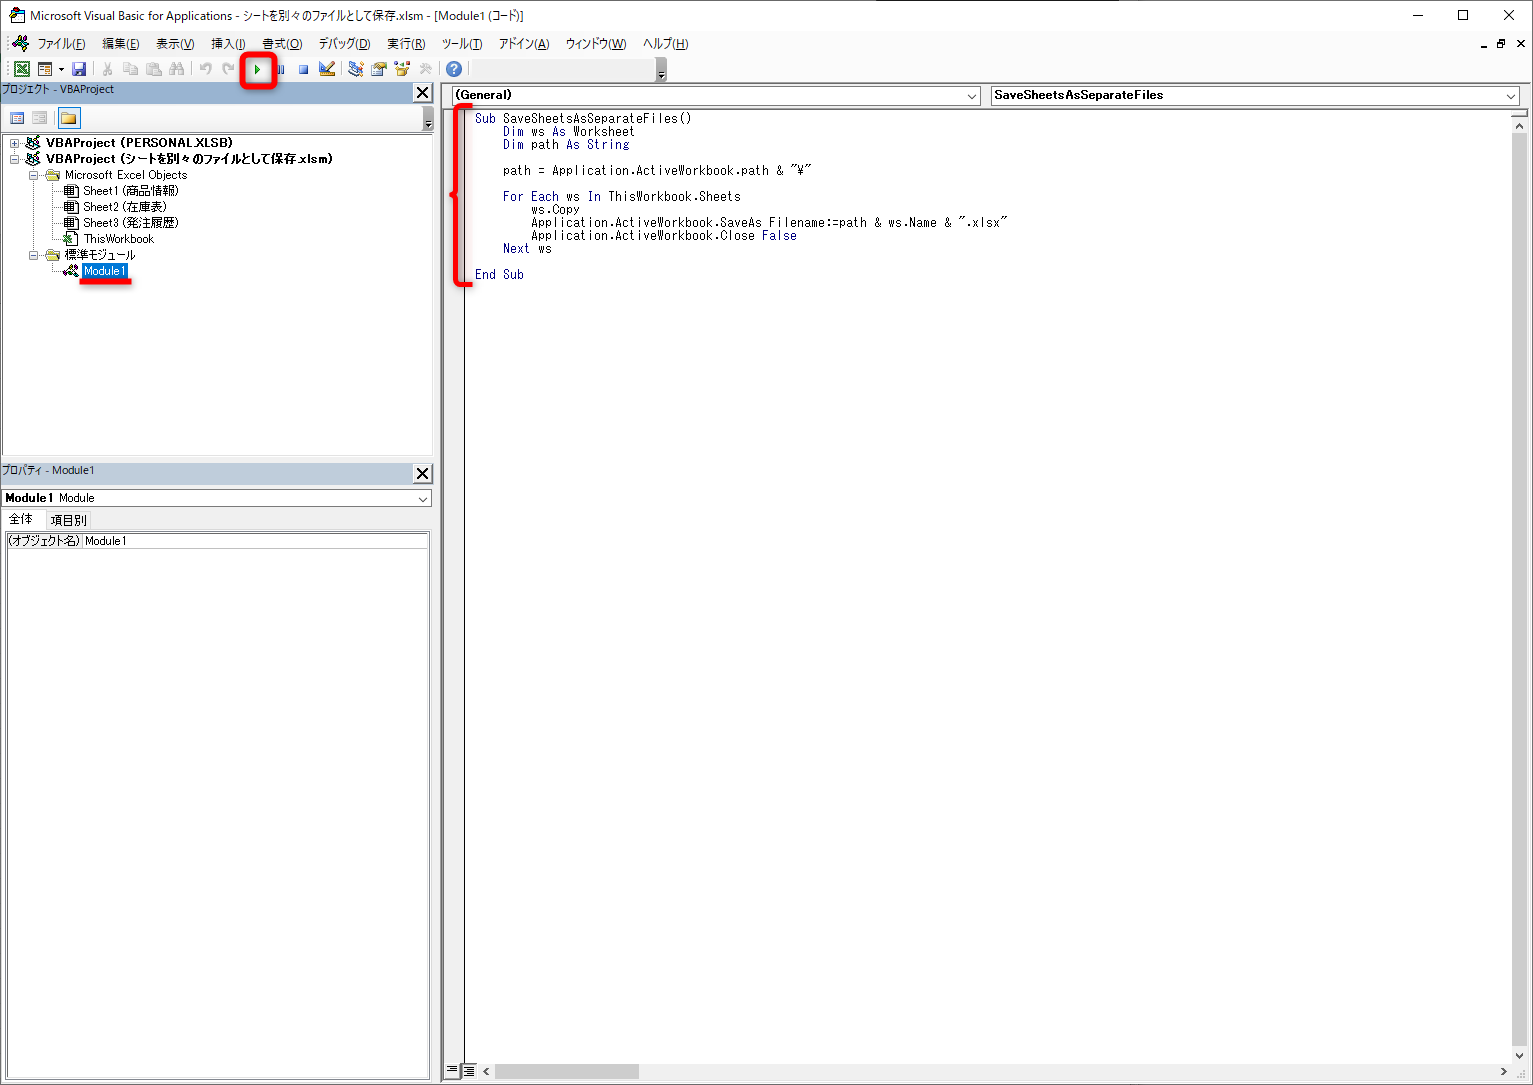
Task: Click the Paste clipboard icon
Action: [153, 69]
